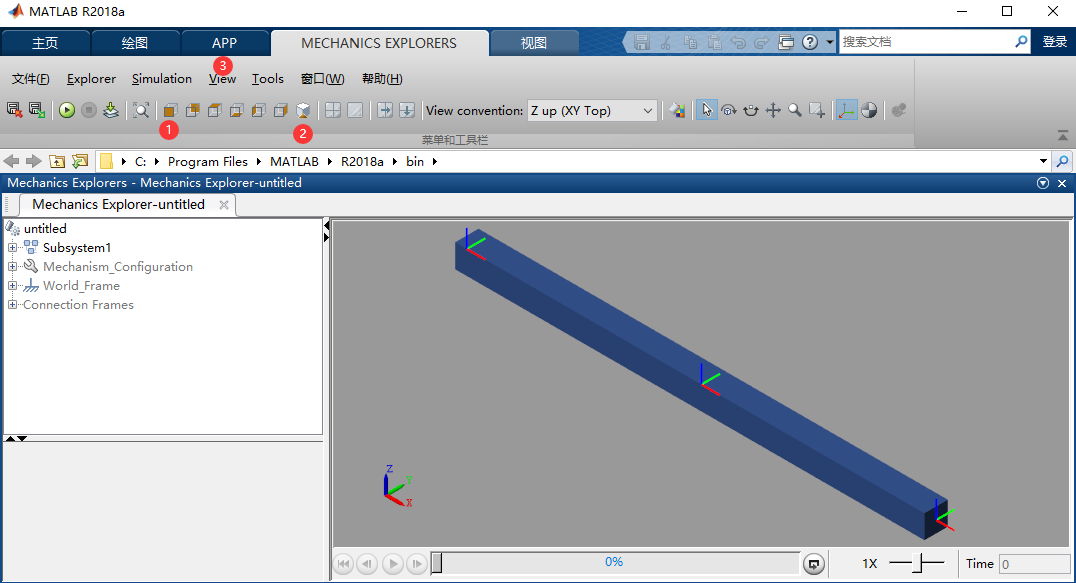Click the grey Stop simulation icon

(x=89, y=110)
